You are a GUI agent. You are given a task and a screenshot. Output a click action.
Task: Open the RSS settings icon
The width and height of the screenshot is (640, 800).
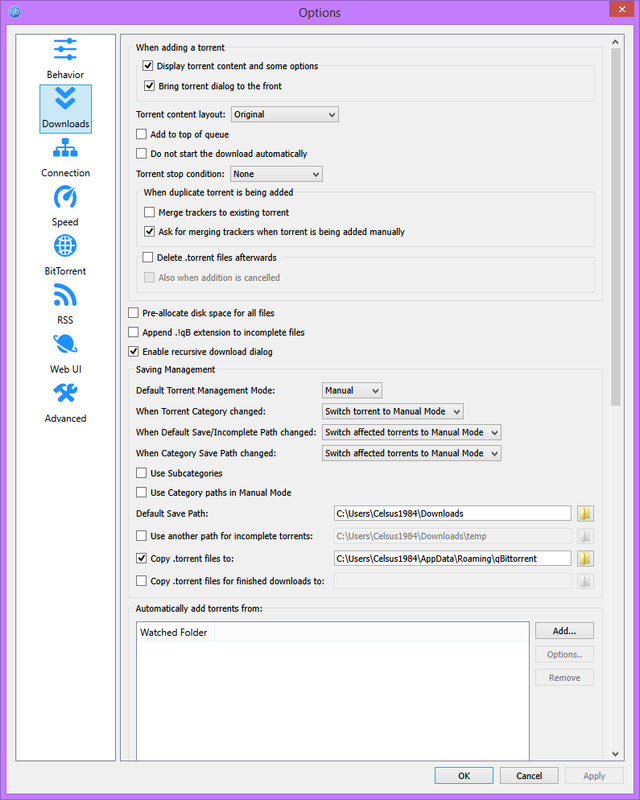65,295
